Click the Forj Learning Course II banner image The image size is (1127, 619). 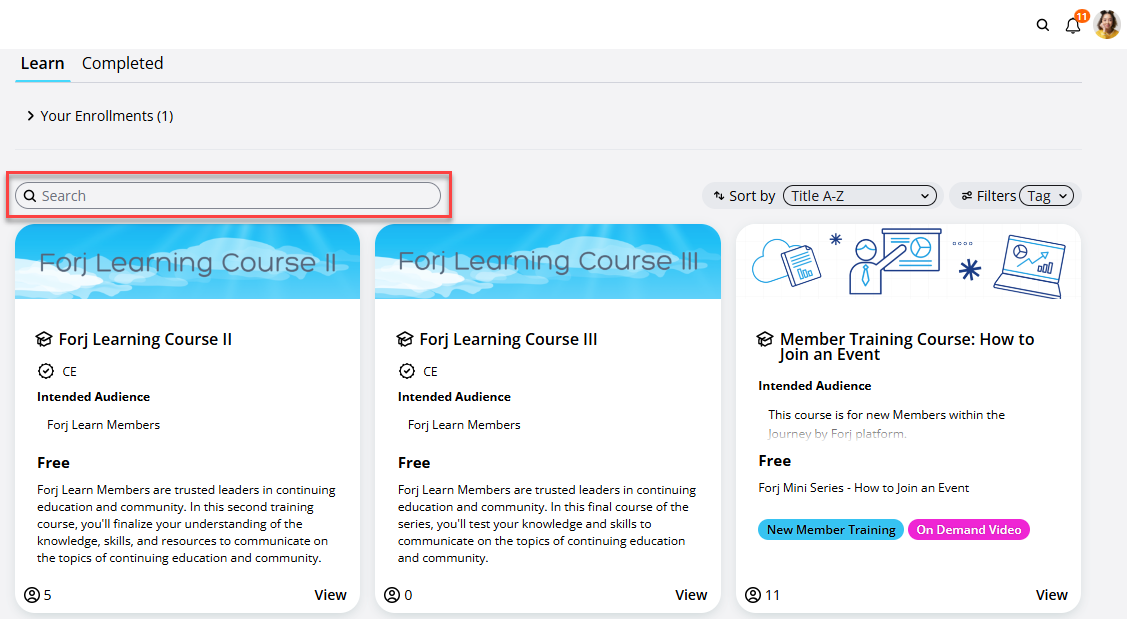pos(188,262)
